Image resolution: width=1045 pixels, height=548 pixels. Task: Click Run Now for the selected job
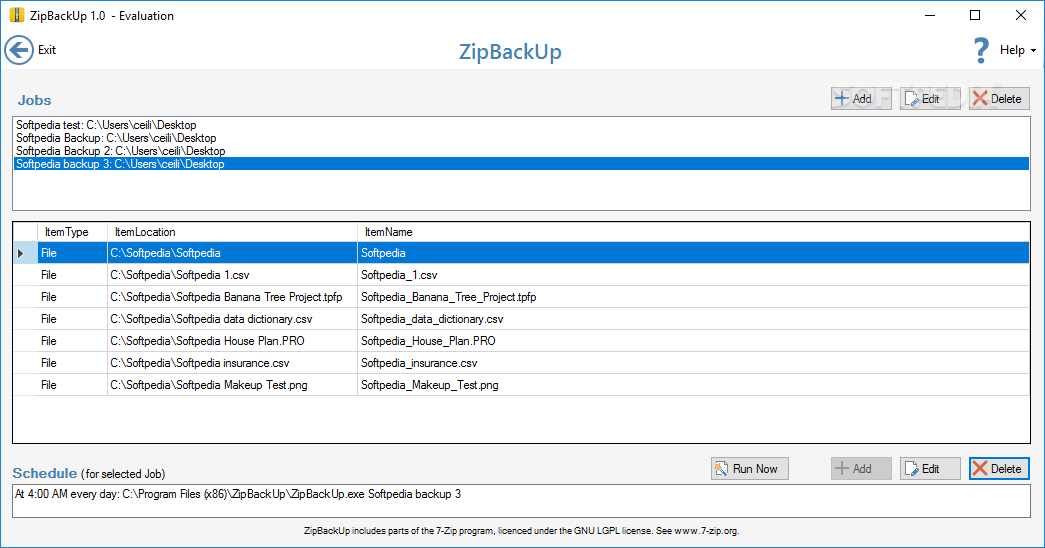[x=750, y=469]
